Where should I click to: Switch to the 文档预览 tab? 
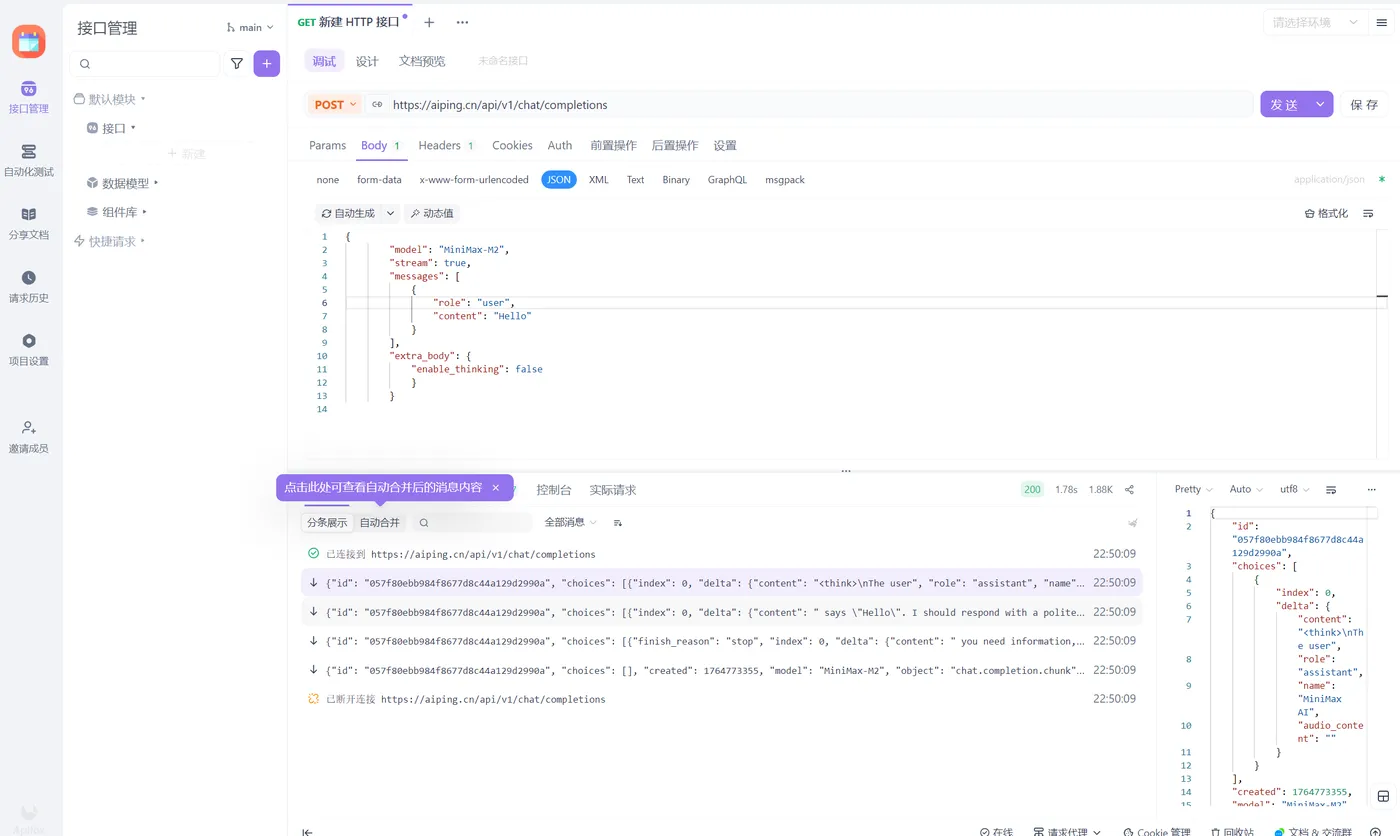click(422, 62)
